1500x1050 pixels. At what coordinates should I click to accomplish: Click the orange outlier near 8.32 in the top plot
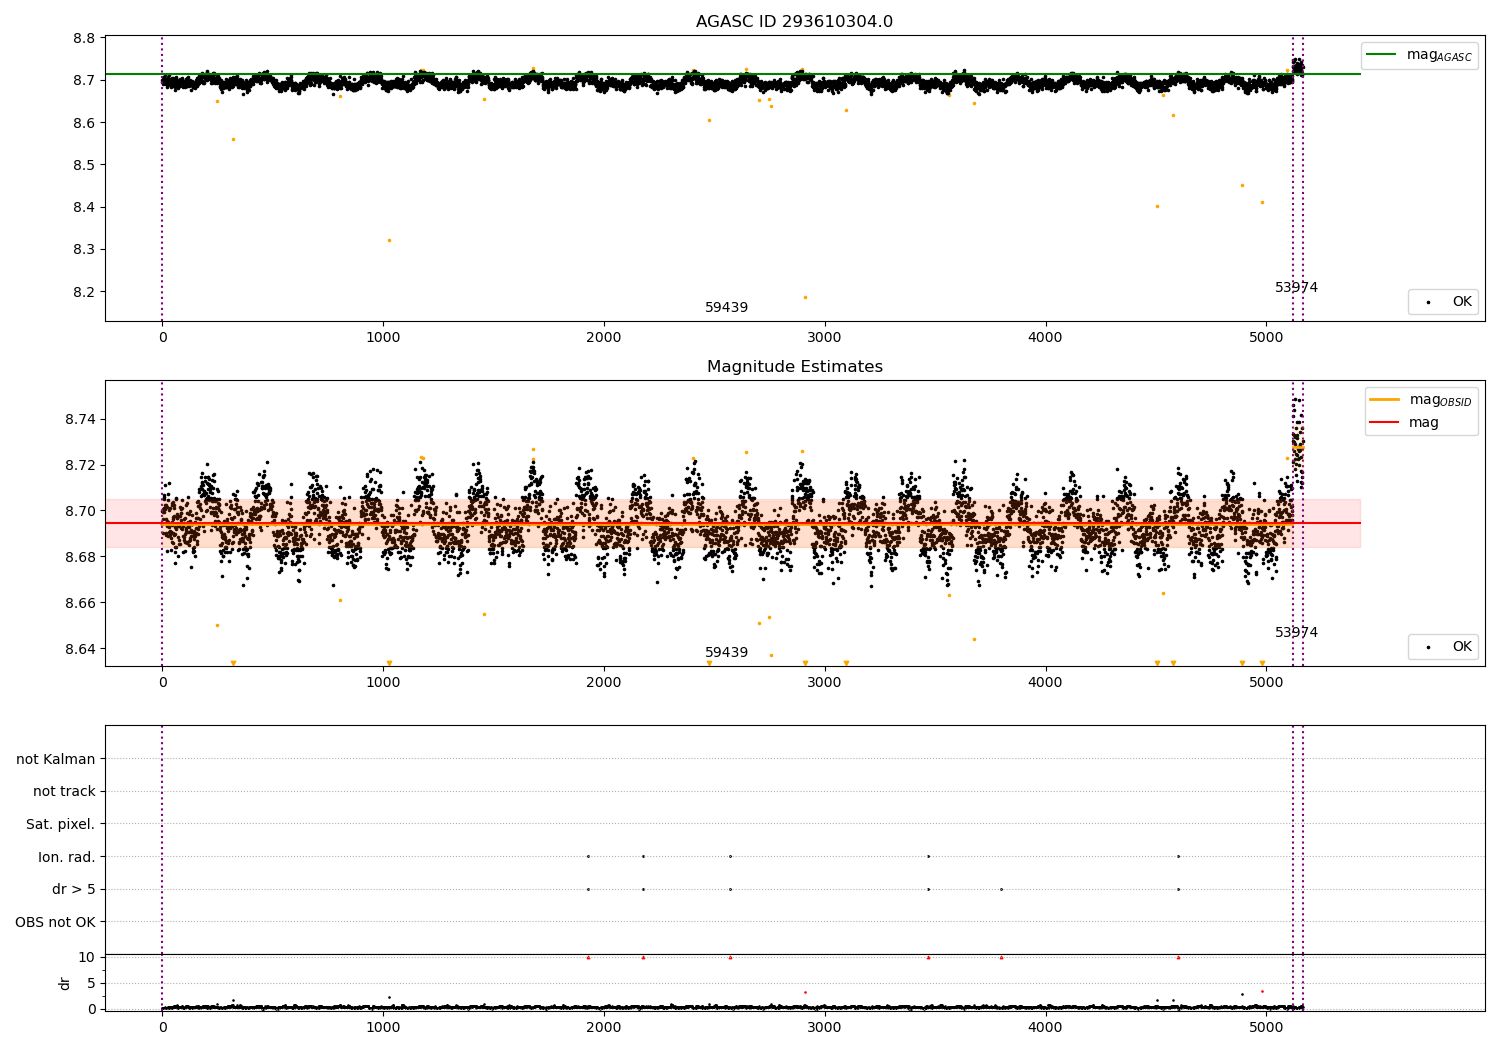[389, 240]
